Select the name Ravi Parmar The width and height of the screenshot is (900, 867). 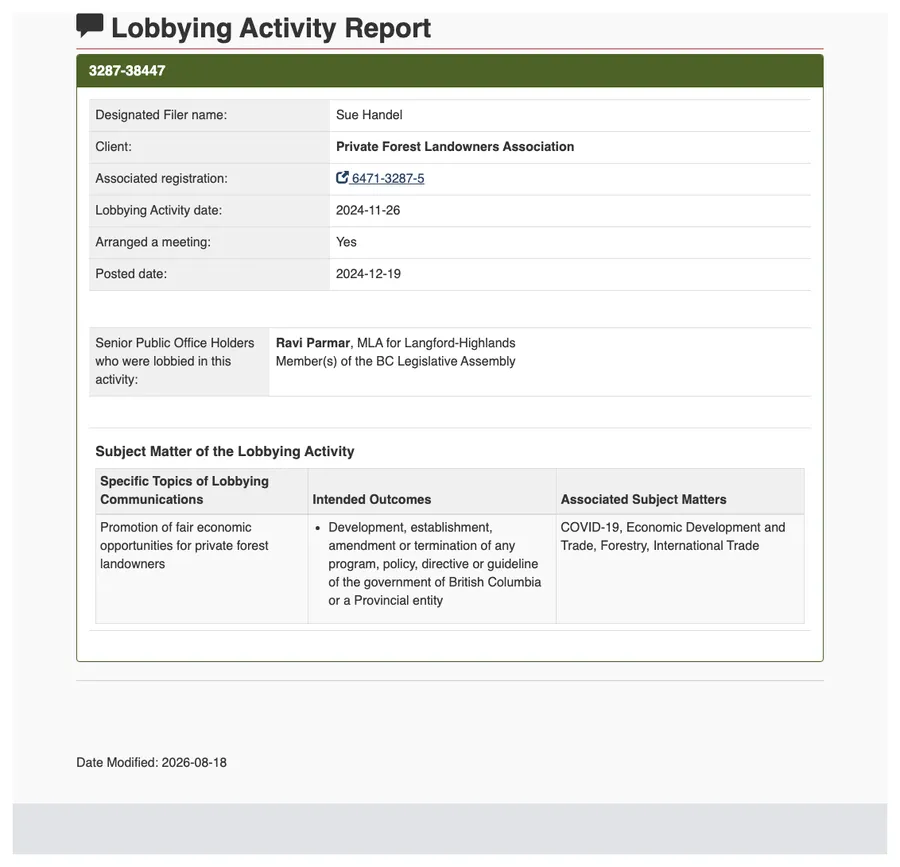[x=313, y=343]
